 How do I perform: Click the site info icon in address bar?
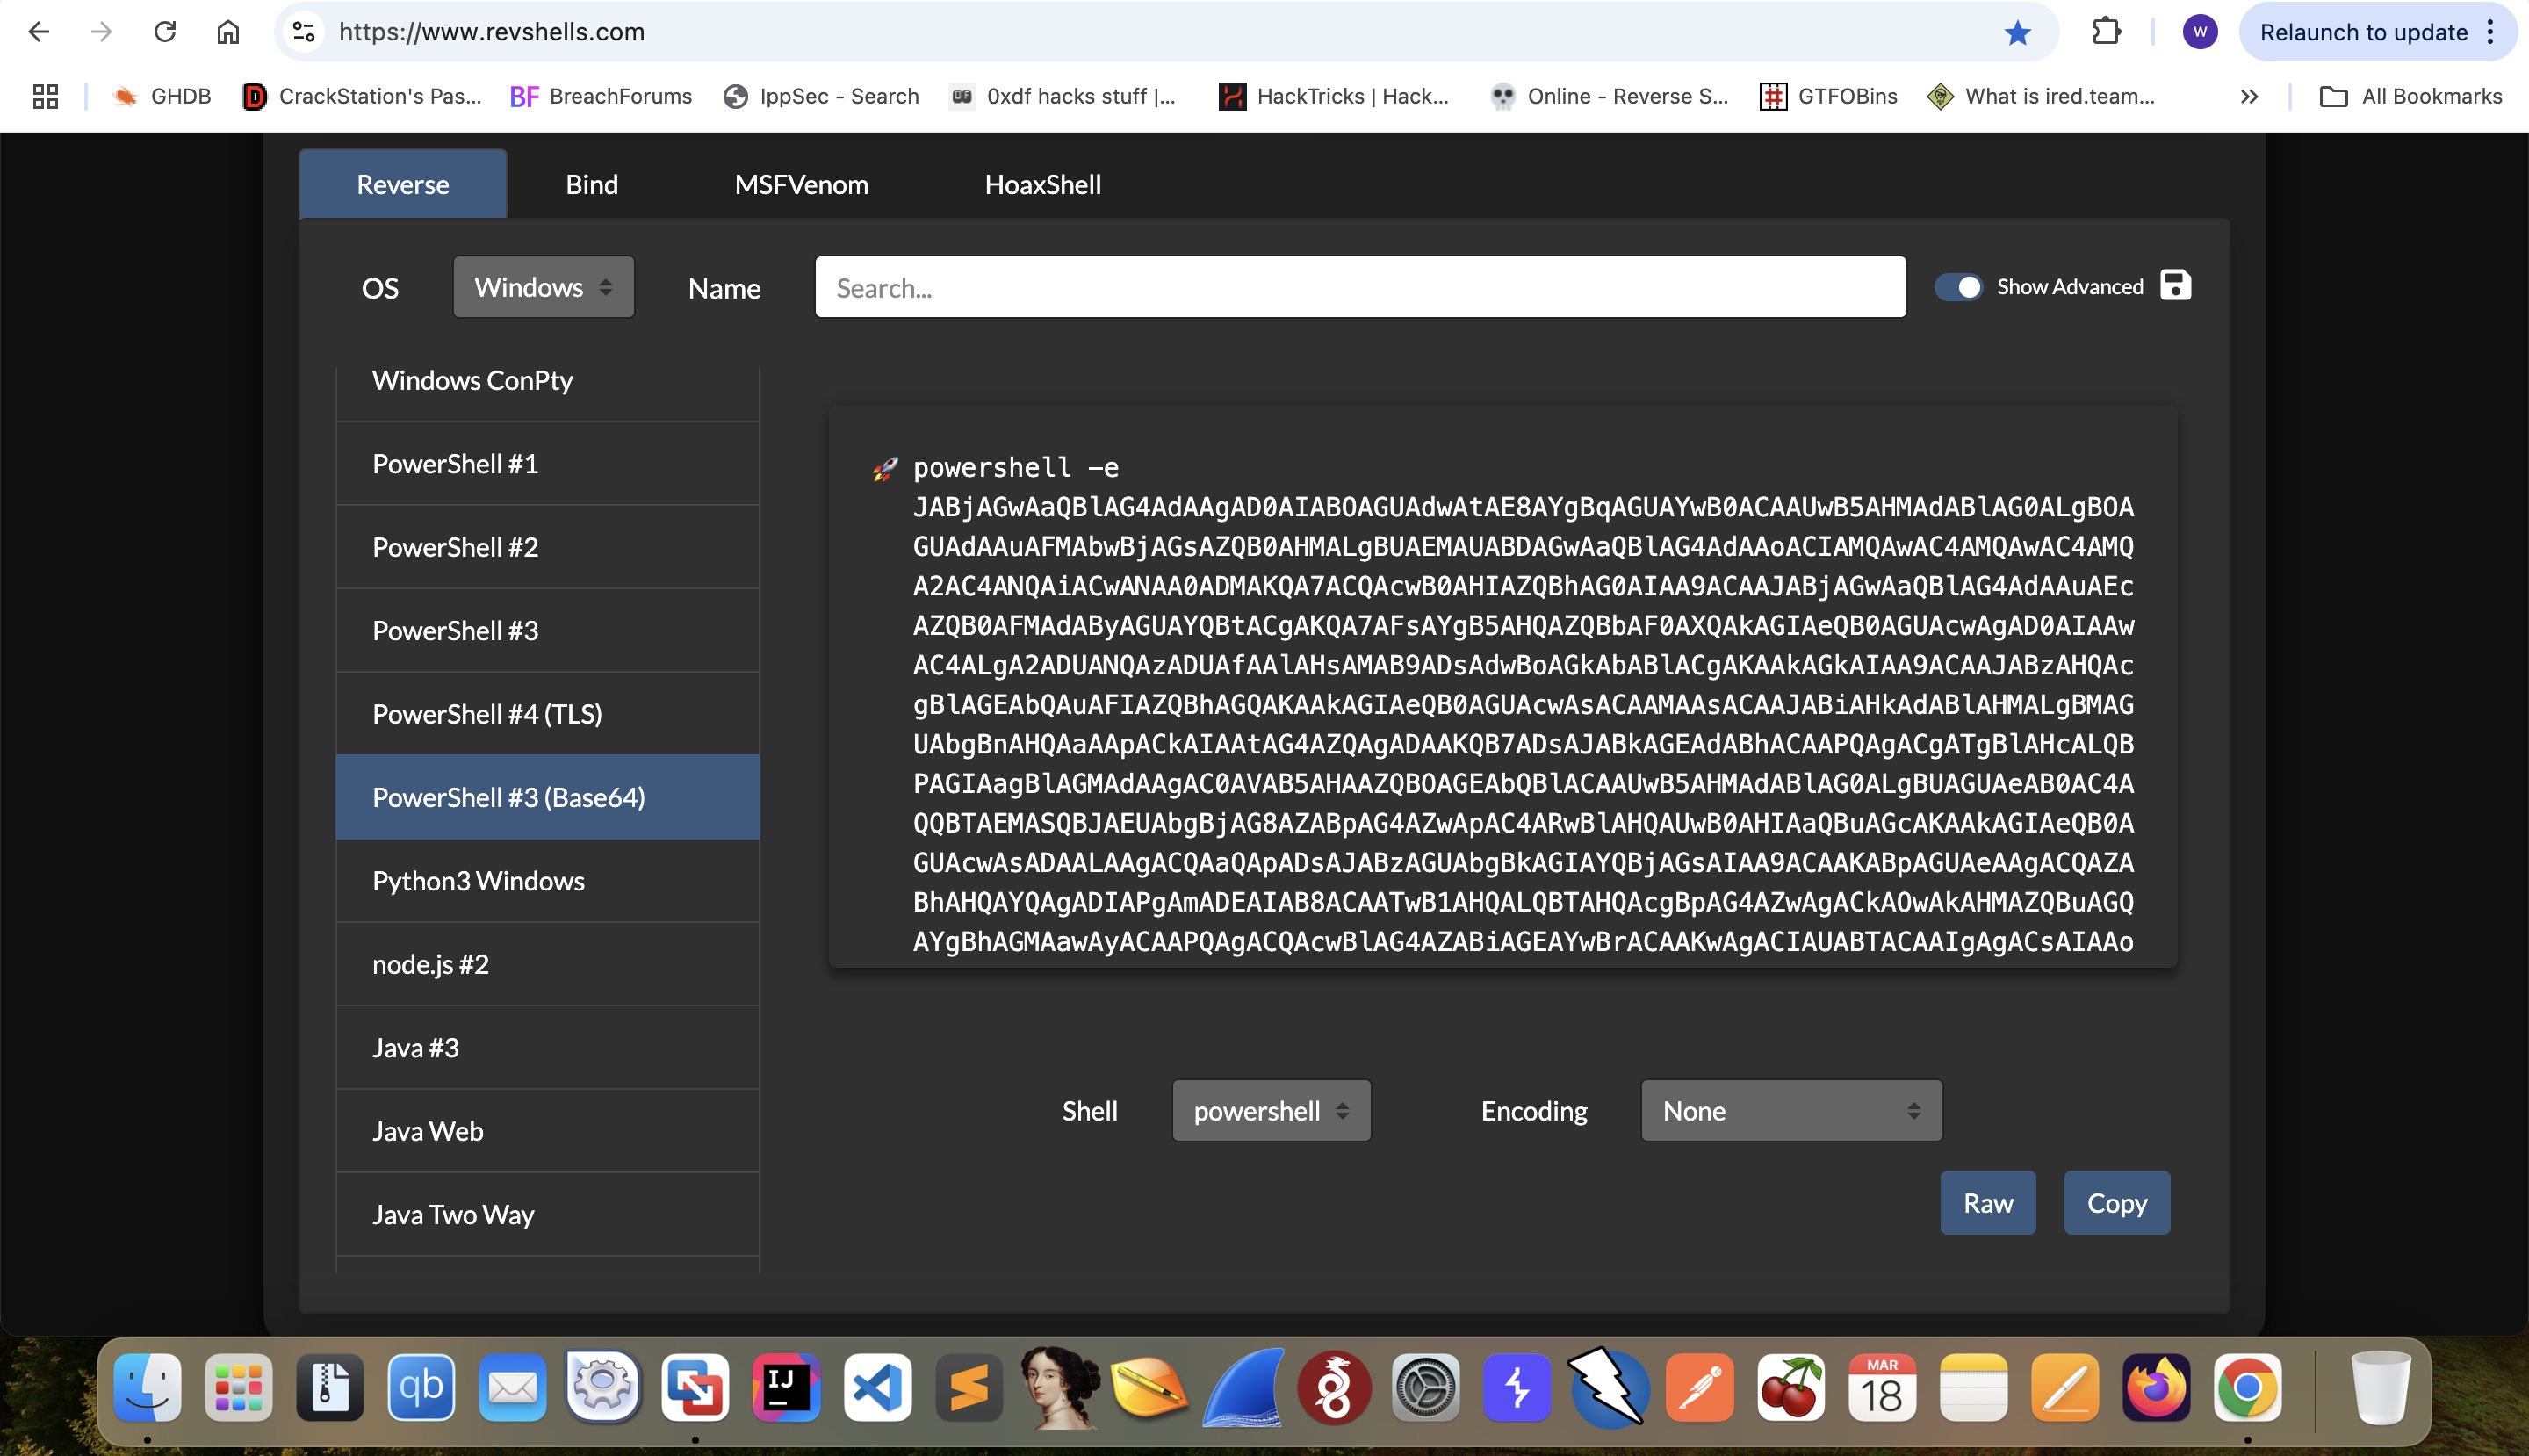304,32
